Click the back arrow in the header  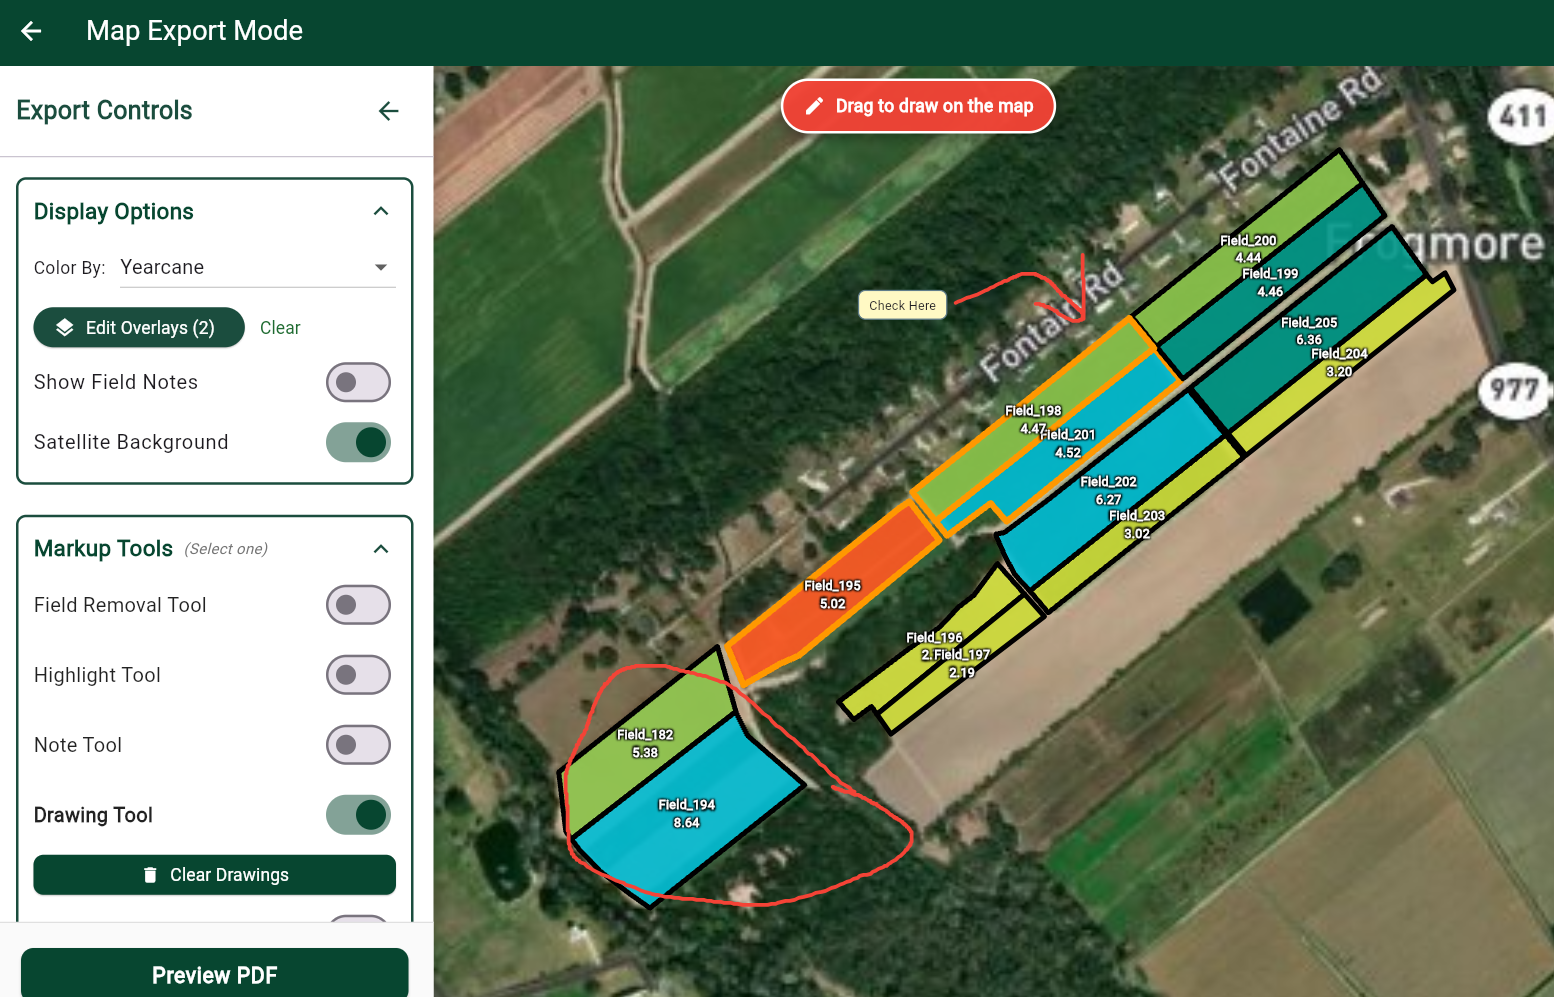pyautogui.click(x=30, y=31)
